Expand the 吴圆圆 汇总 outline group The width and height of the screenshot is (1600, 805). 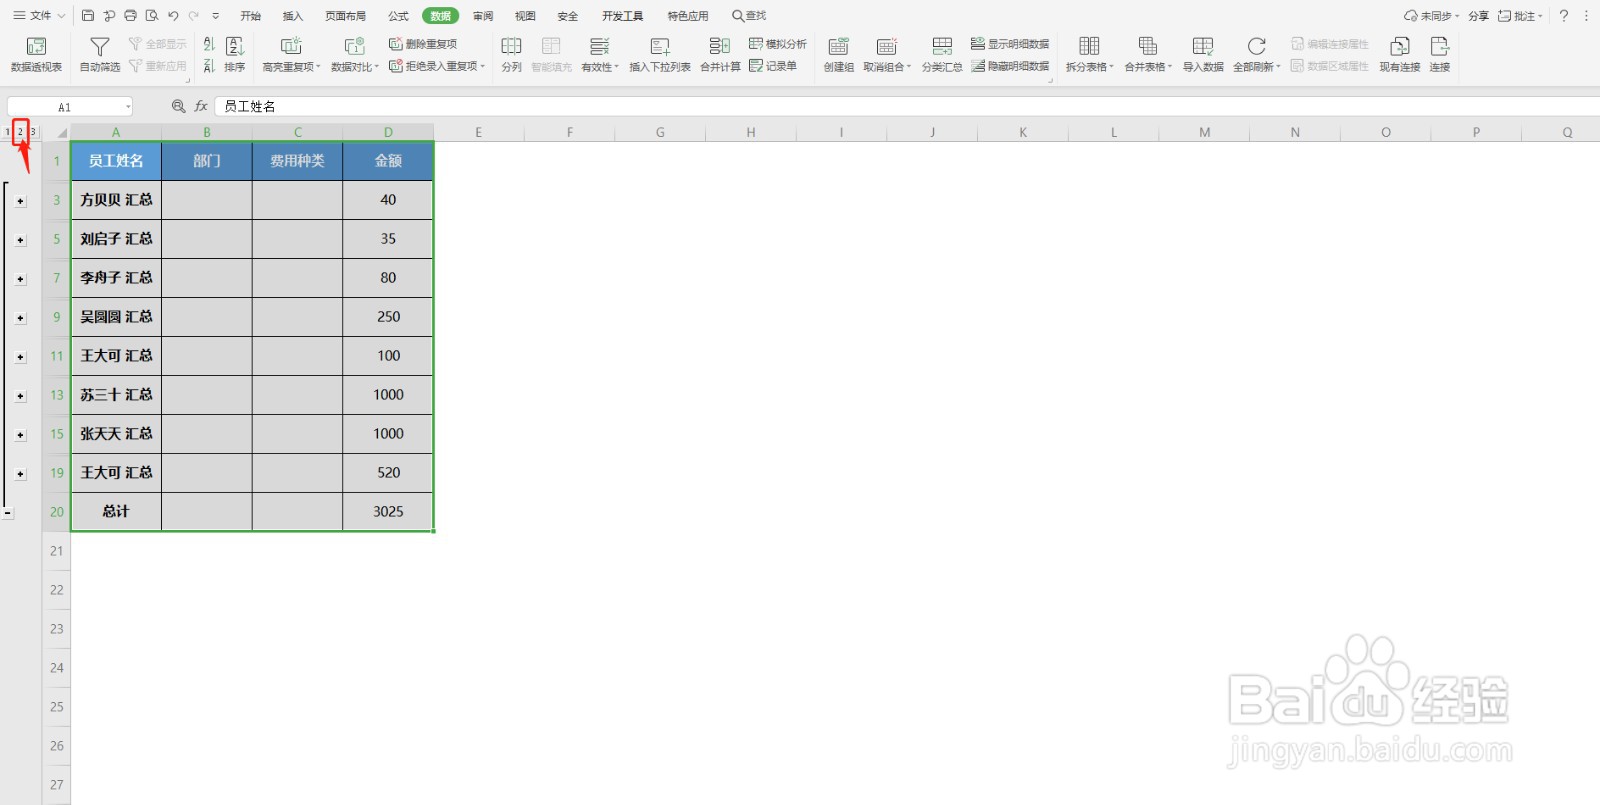click(20, 318)
